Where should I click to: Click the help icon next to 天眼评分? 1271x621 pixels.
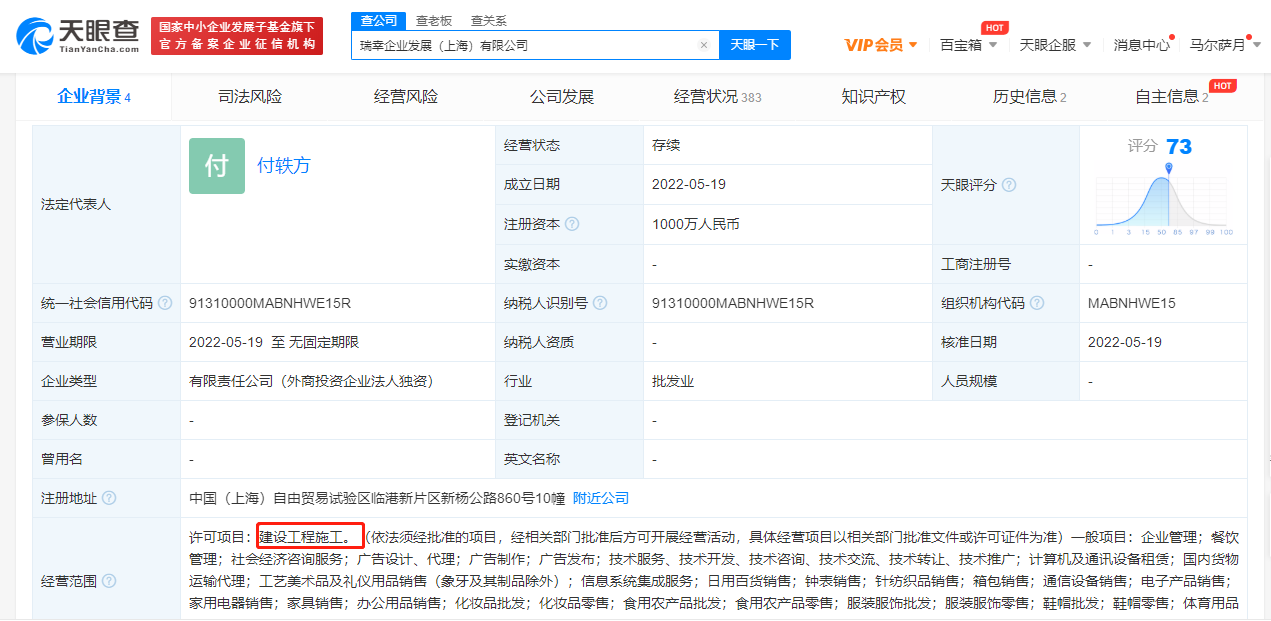(1011, 185)
